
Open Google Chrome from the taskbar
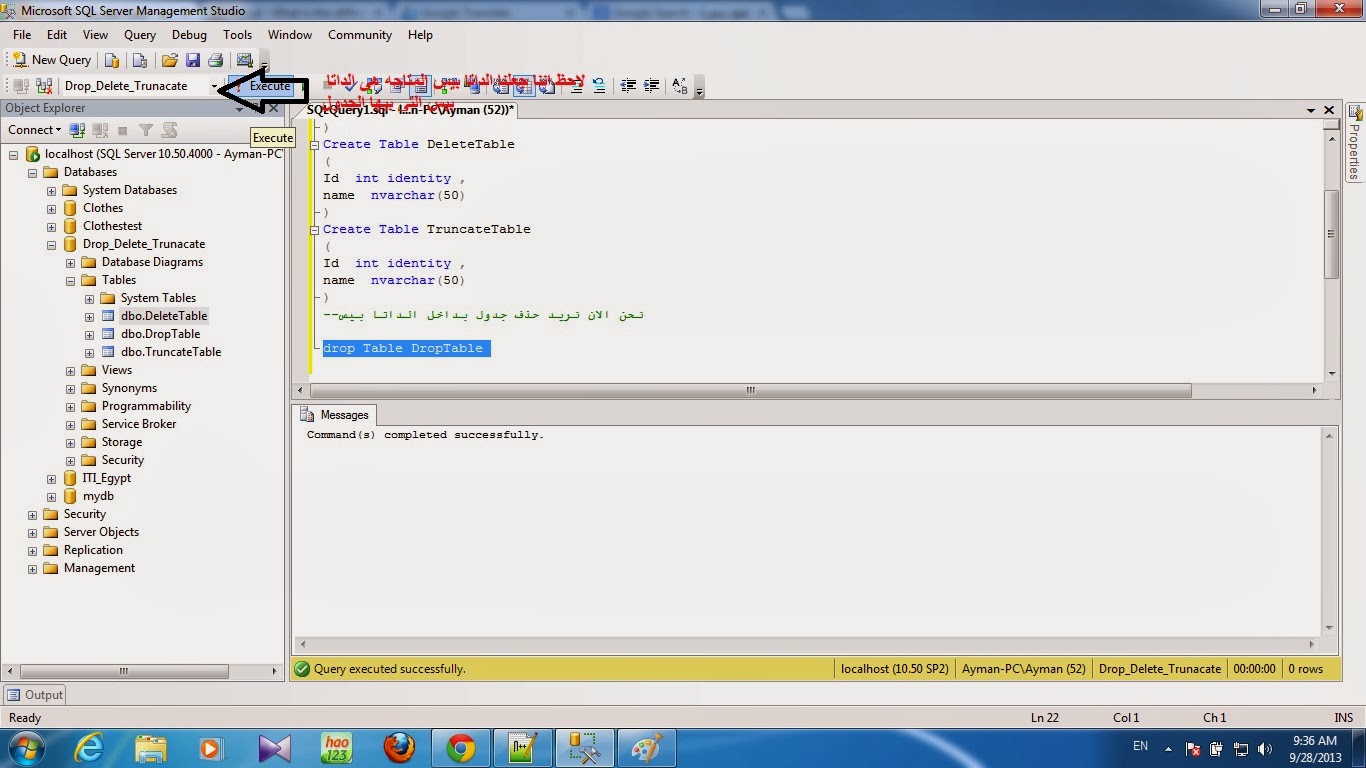[x=461, y=748]
